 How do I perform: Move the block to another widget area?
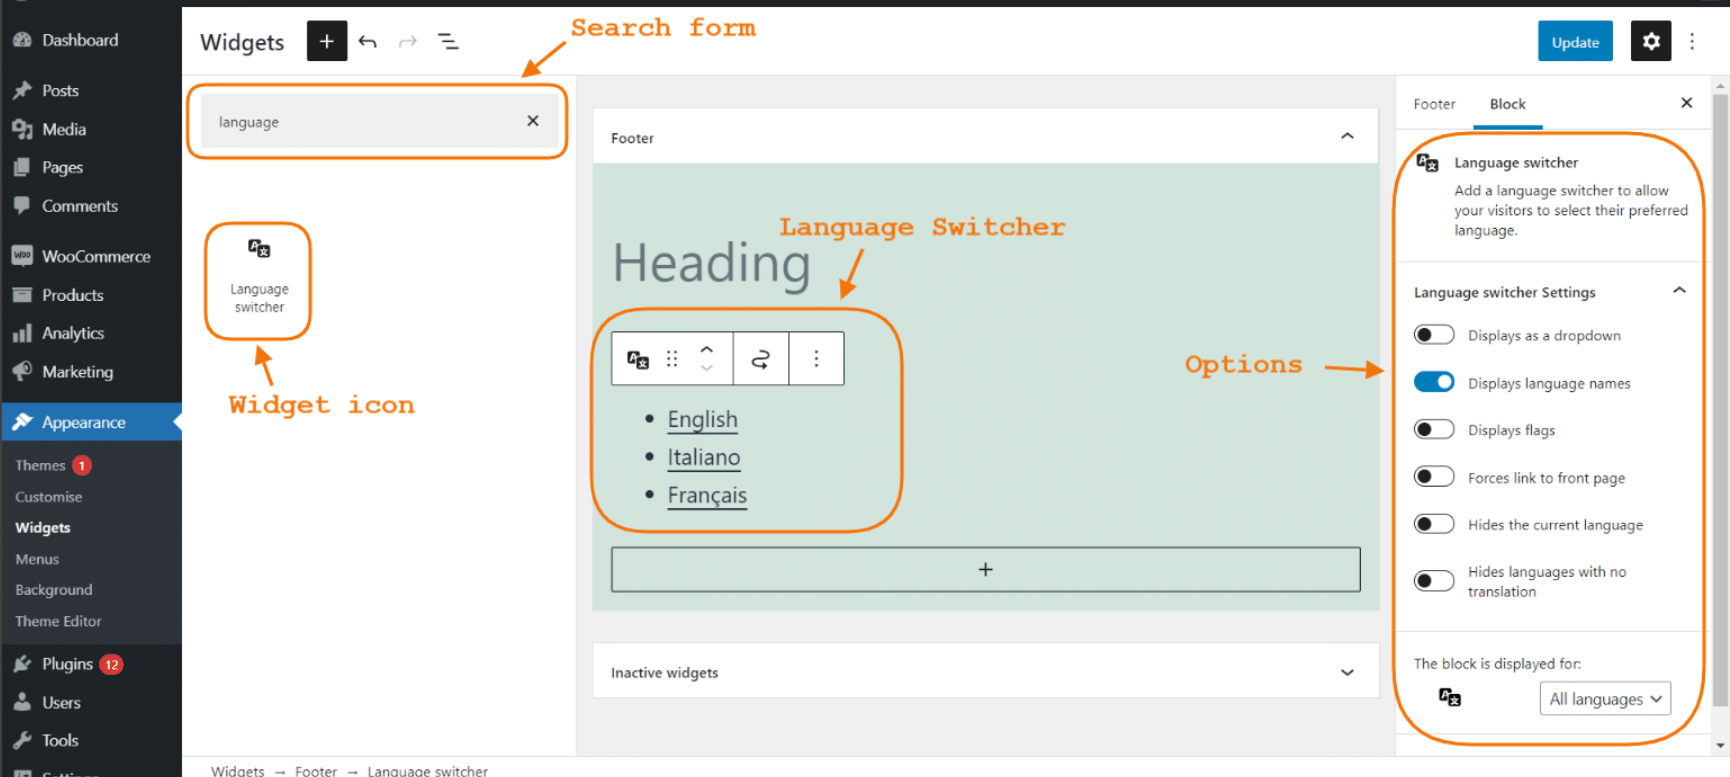coord(761,359)
